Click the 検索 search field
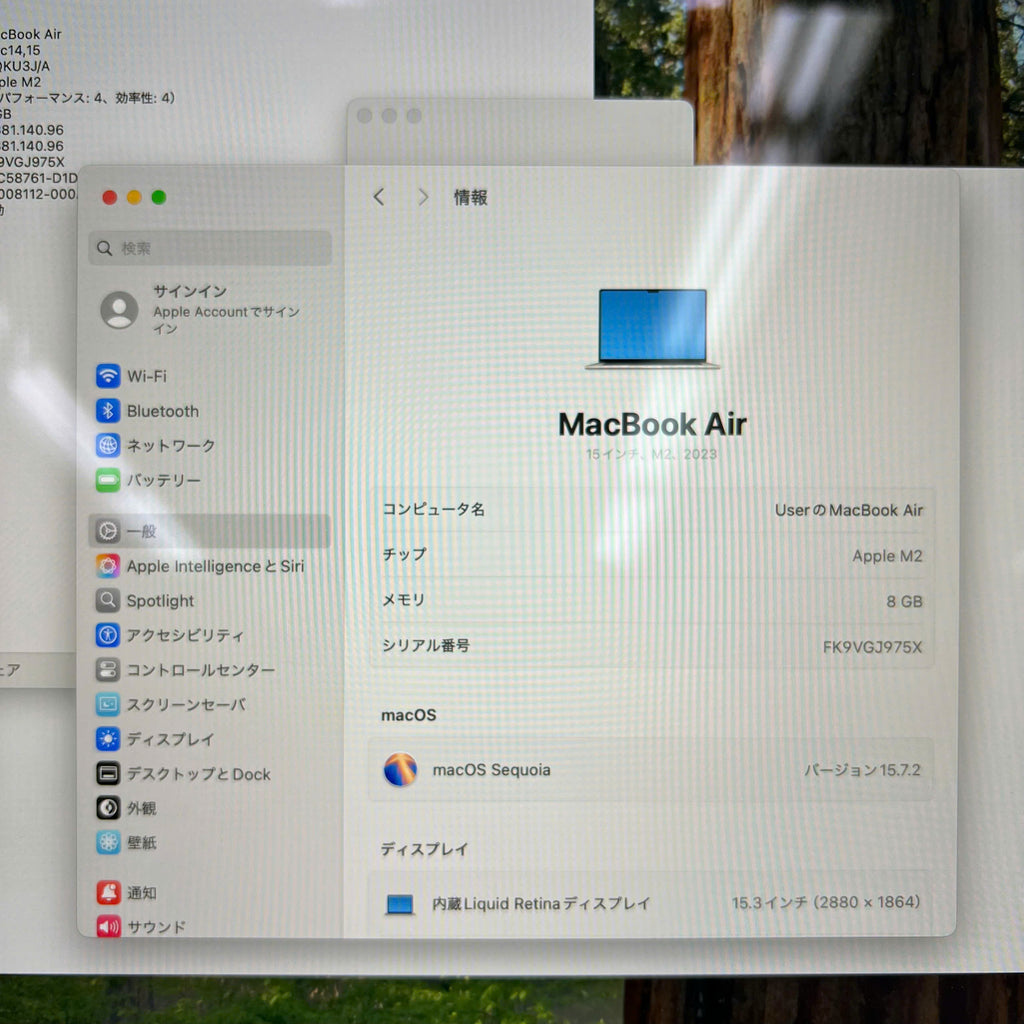This screenshot has height=1024, width=1024. [x=210, y=248]
